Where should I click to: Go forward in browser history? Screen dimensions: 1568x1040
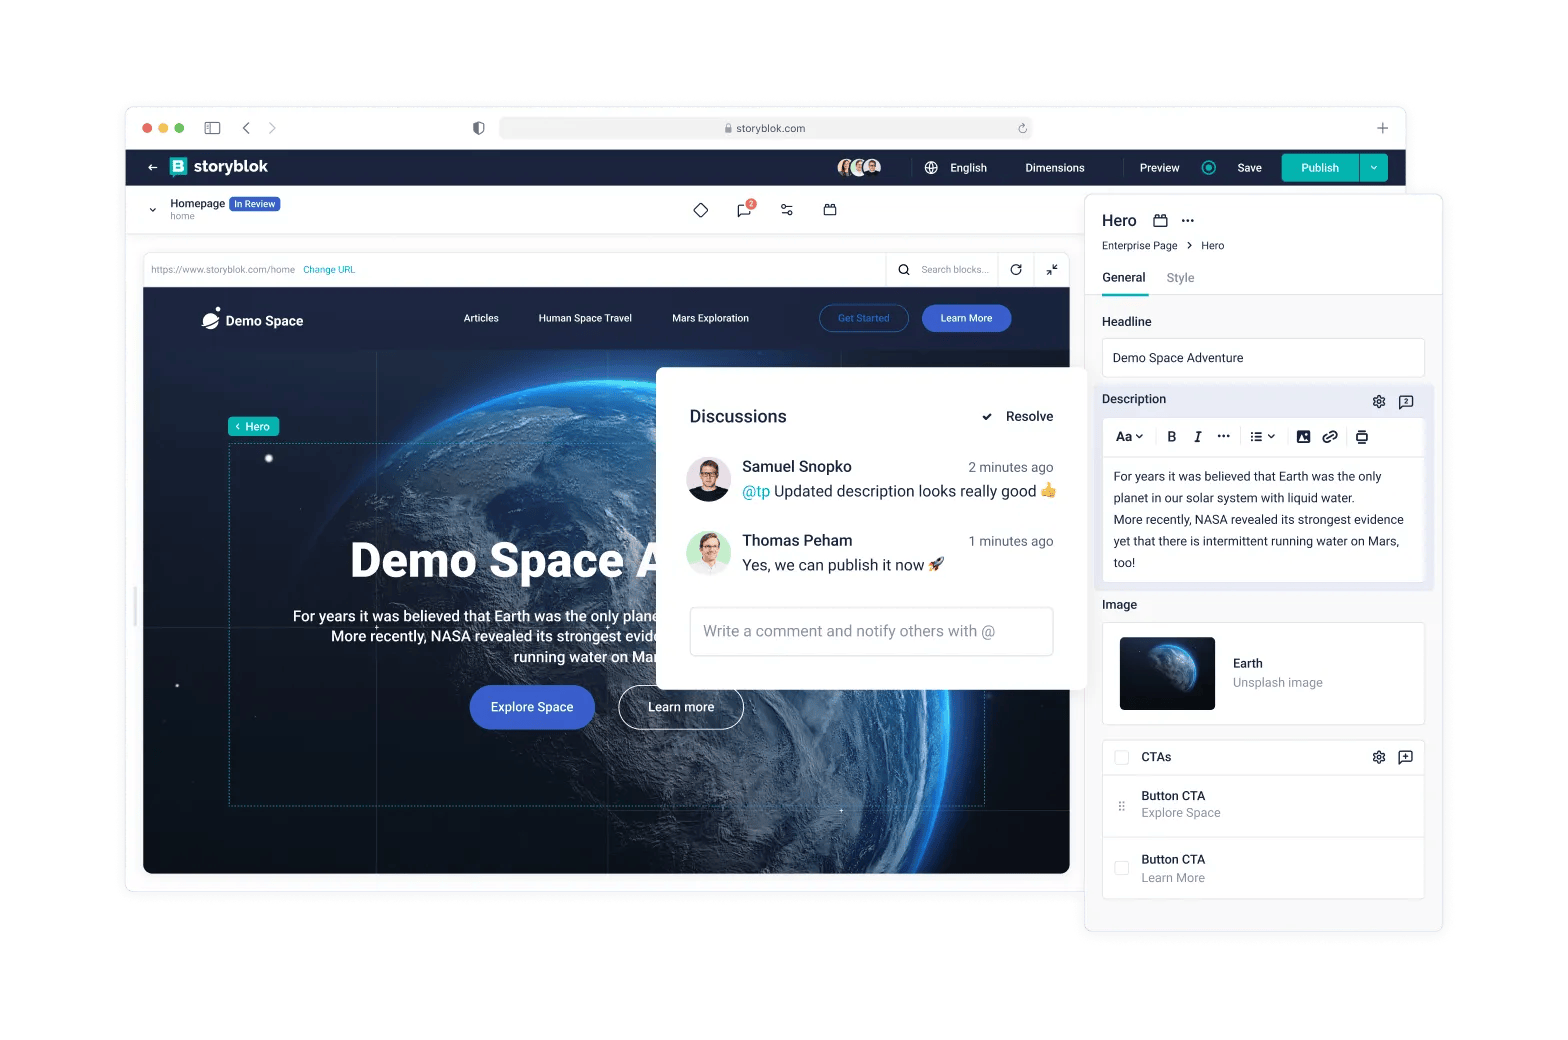pos(272,128)
